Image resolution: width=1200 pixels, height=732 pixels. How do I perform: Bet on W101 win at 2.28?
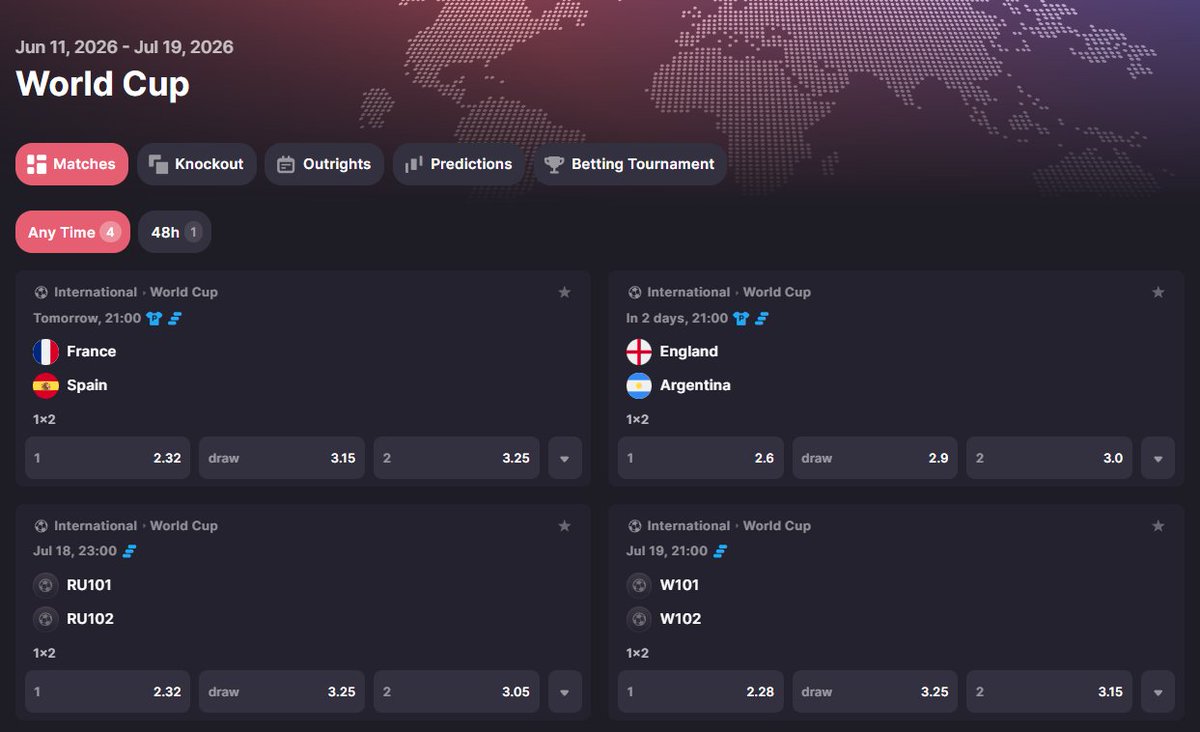(701, 692)
